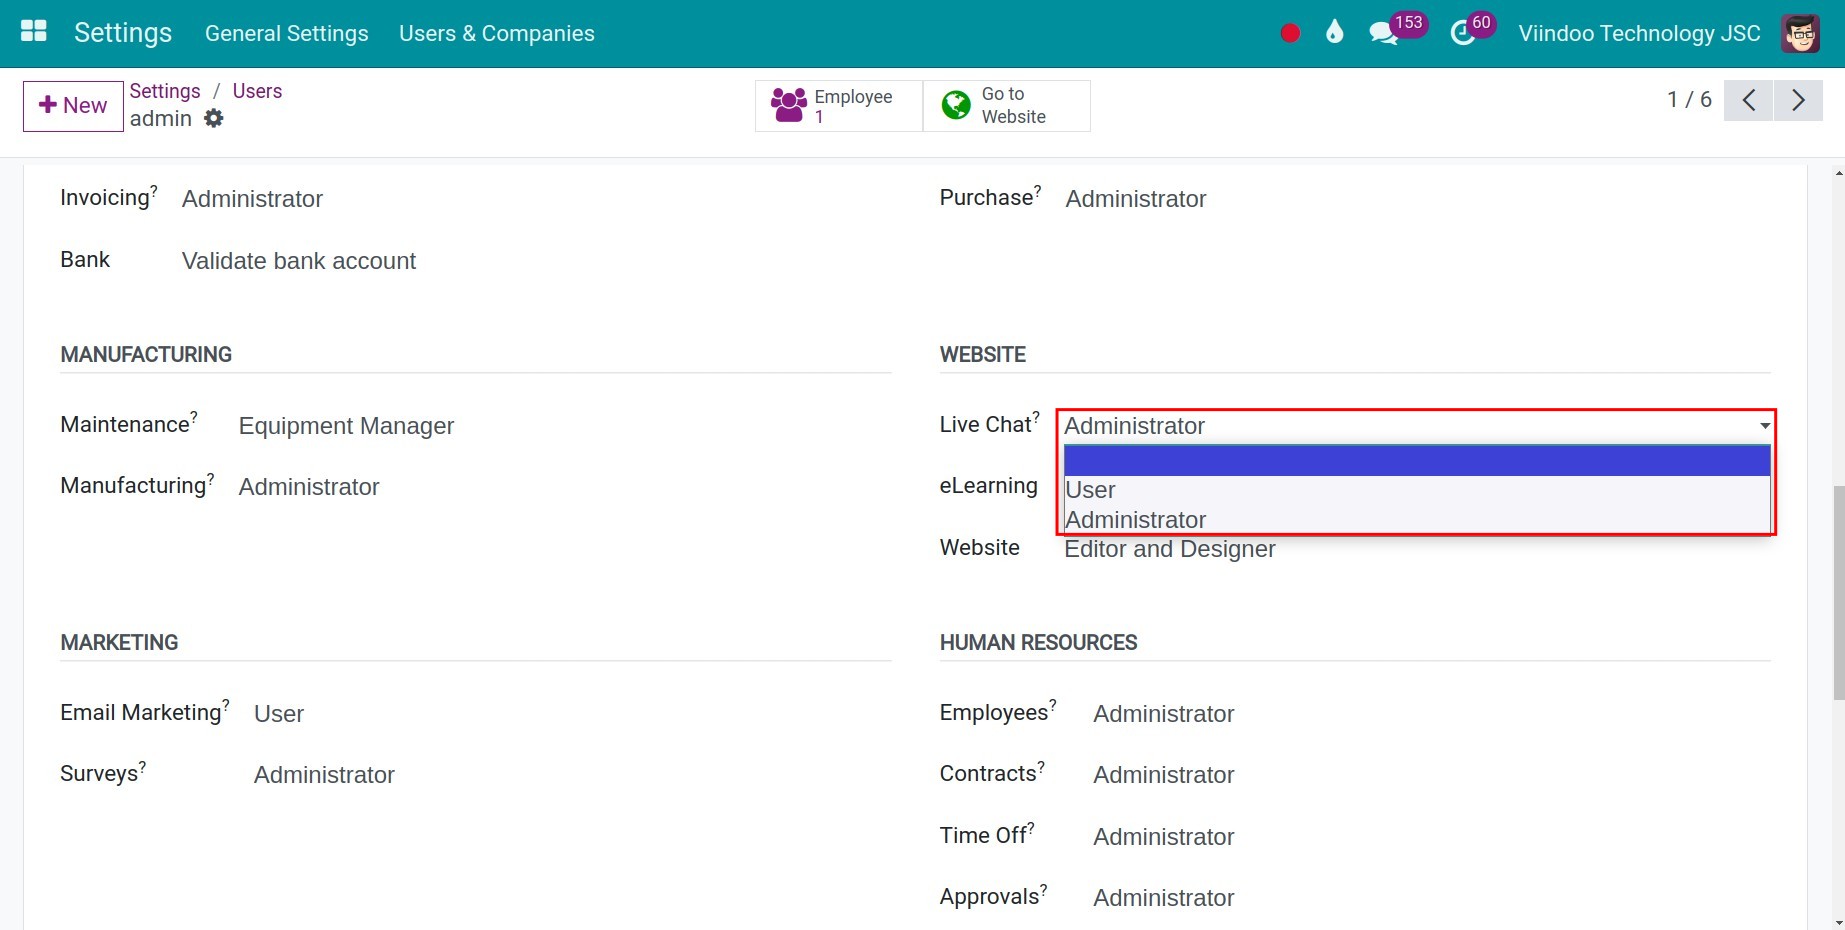Select blank option in Live Chat dropdown
Image resolution: width=1845 pixels, height=930 pixels.
pos(1417,460)
